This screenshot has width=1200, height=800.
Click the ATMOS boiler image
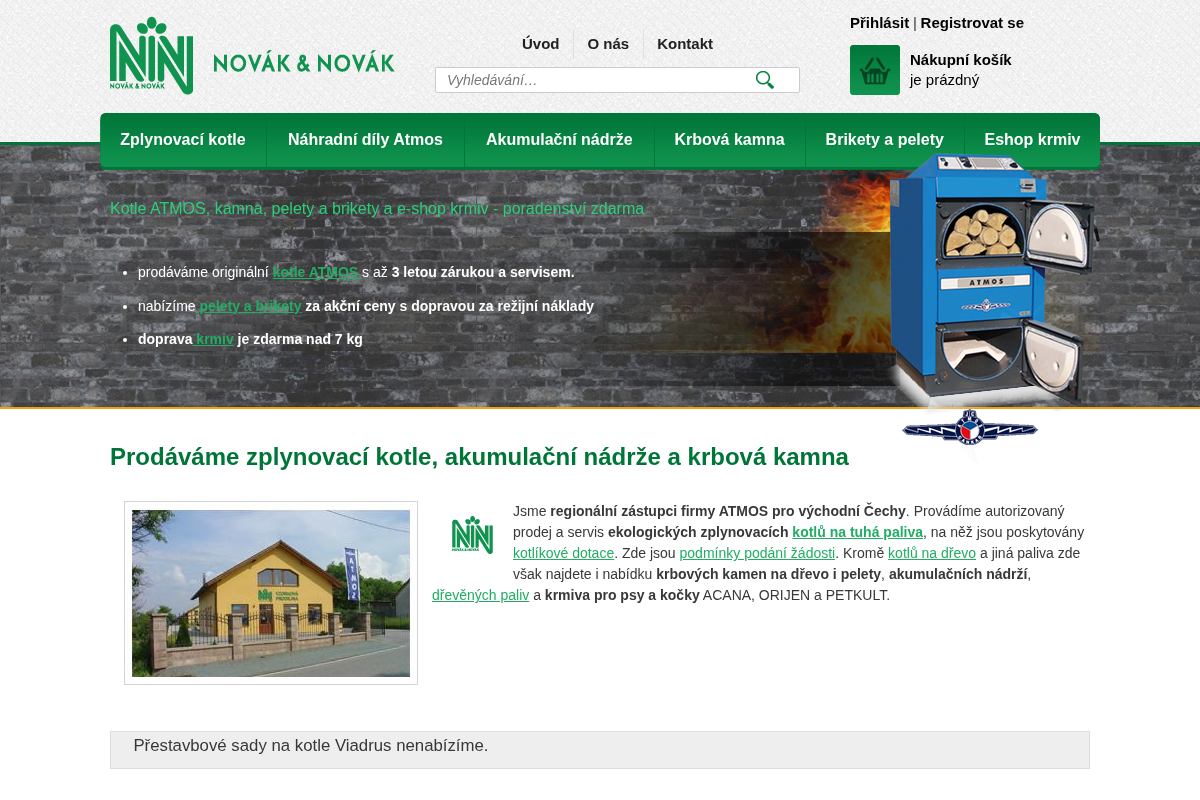coord(993,280)
